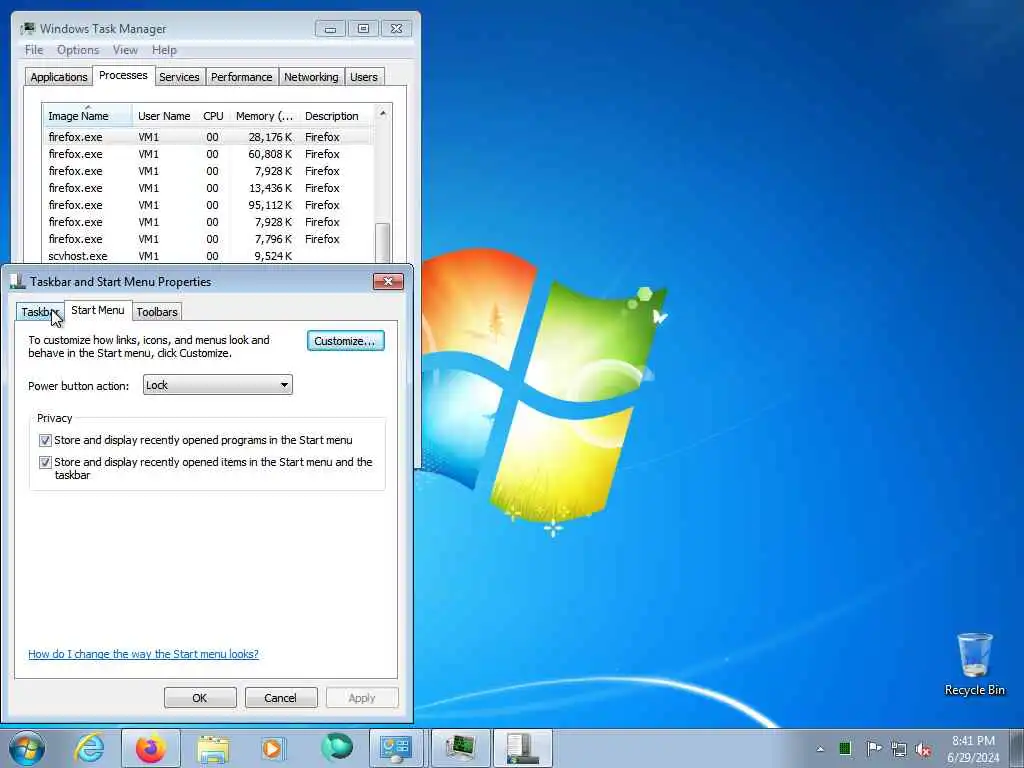The height and width of the screenshot is (768, 1024).
Task: Switch to the Users tab
Action: pyautogui.click(x=364, y=77)
